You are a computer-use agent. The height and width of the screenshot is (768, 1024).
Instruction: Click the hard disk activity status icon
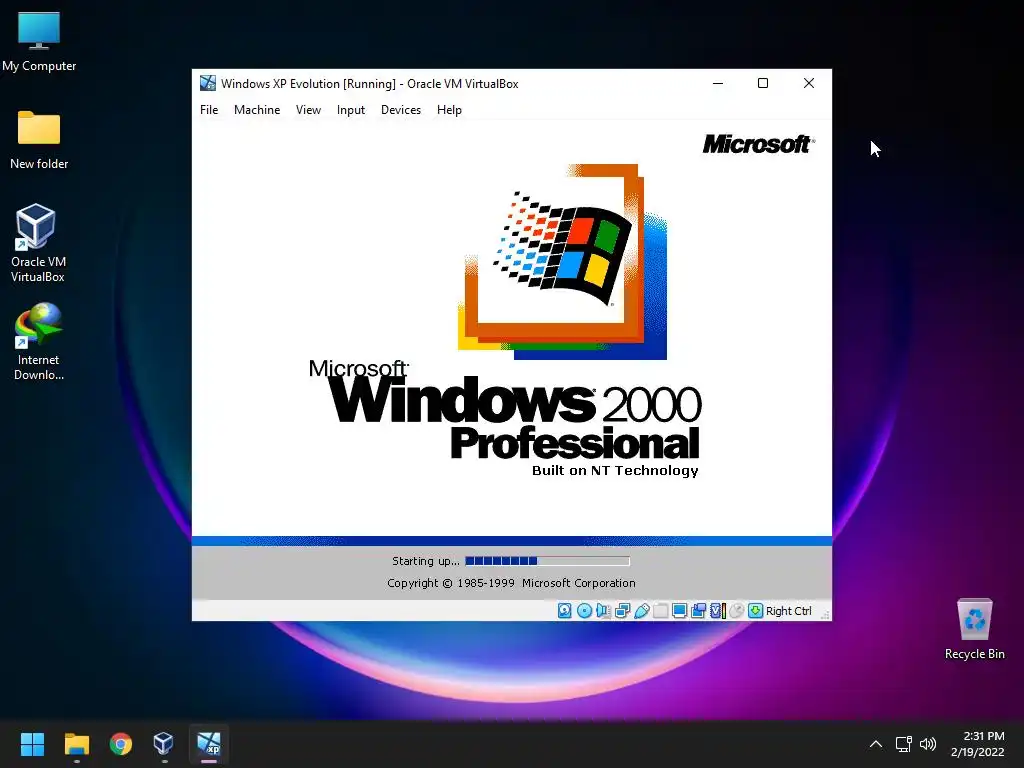[565, 611]
